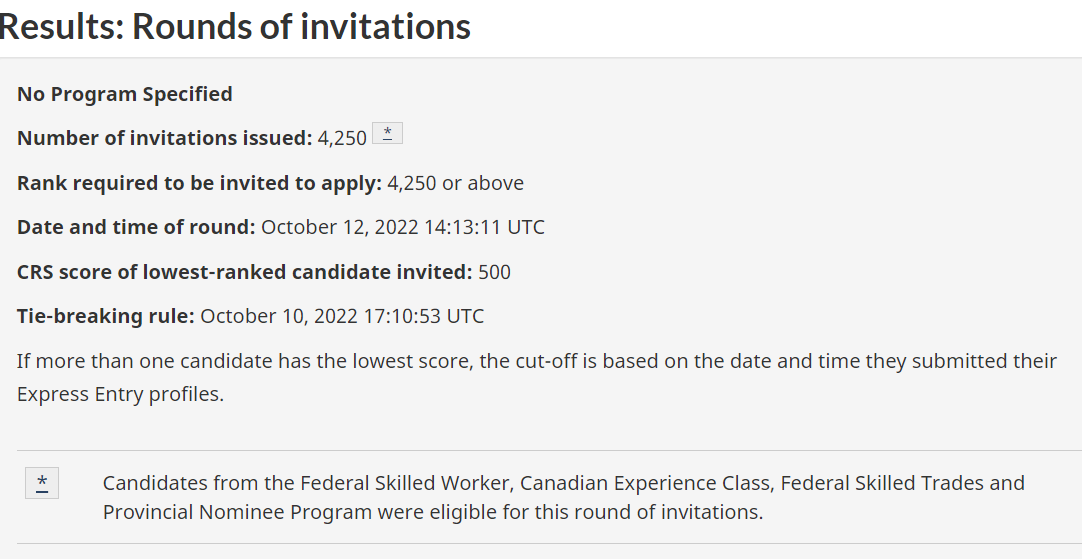Click the 4,250 invitations issued value
The image size is (1082, 559).
pos(342,138)
